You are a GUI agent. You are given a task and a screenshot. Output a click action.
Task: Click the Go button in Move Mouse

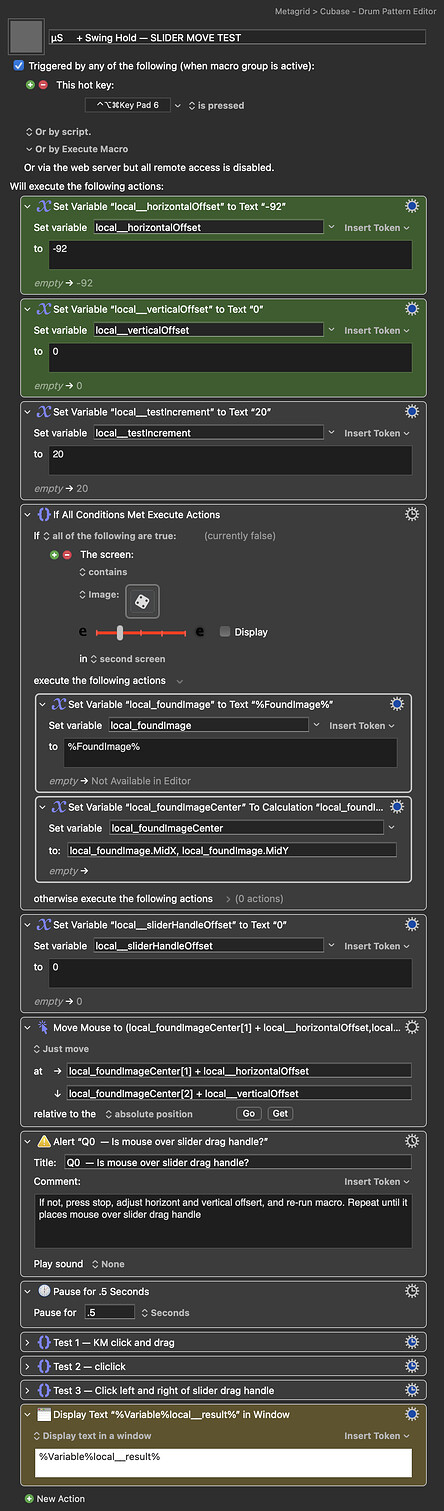click(249, 1113)
